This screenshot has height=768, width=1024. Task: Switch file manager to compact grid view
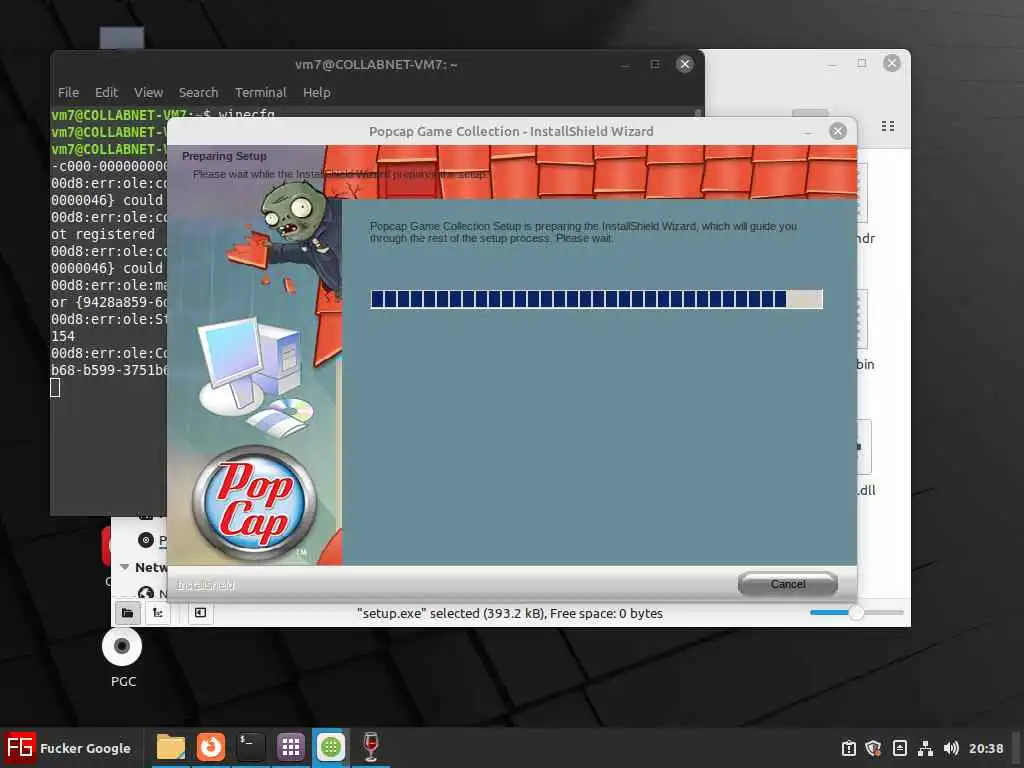pyautogui.click(x=888, y=126)
